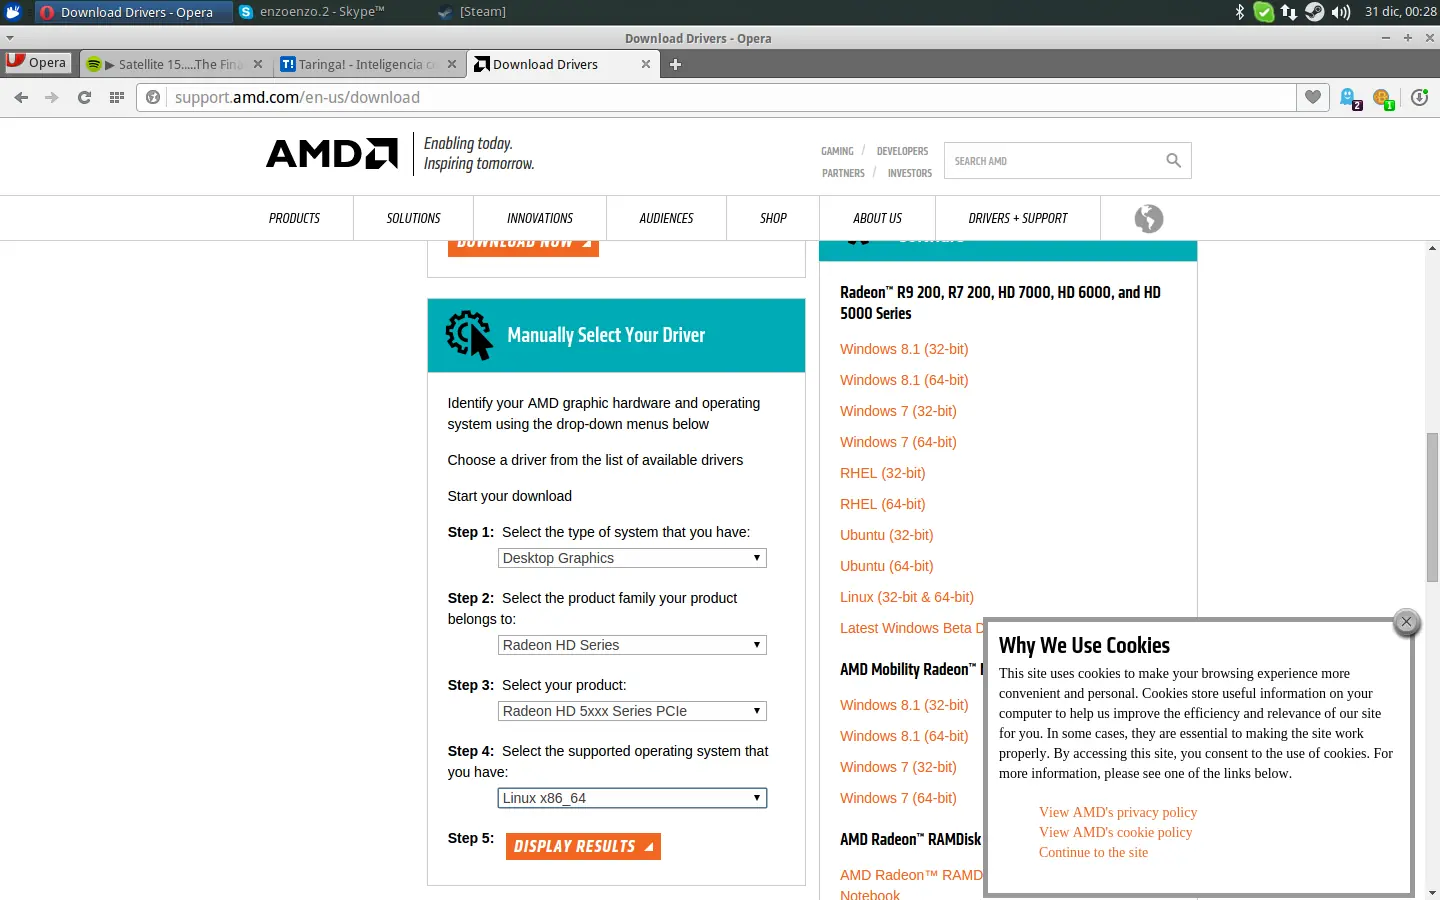This screenshot has height=900, width=1440.
Task: Open the SOLUTIONS navigation menu
Action: pos(413,218)
